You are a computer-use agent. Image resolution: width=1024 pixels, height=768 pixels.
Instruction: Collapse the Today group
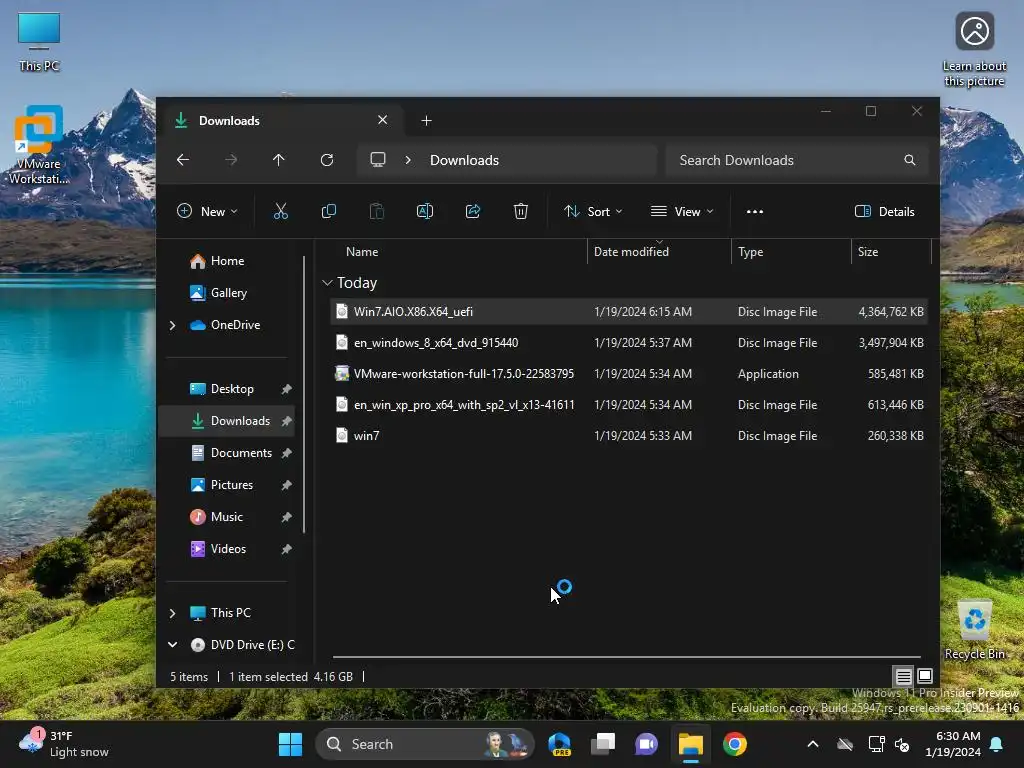(x=327, y=283)
